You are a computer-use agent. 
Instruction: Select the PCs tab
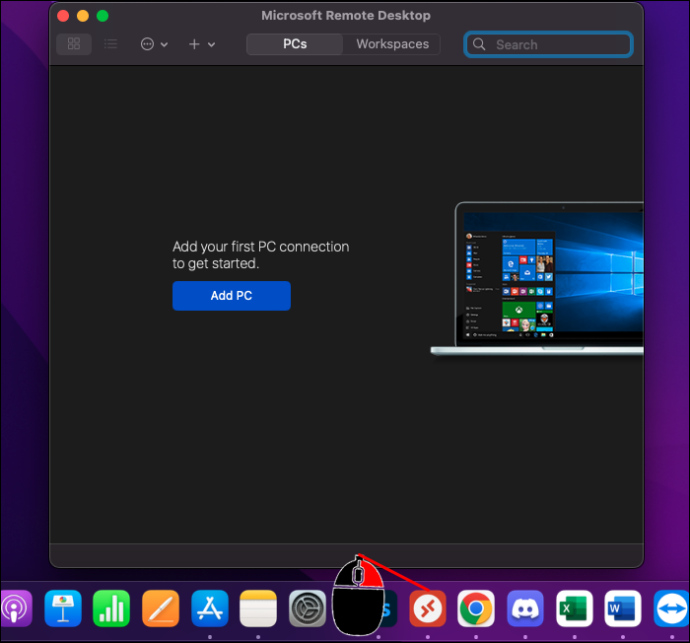click(x=295, y=44)
